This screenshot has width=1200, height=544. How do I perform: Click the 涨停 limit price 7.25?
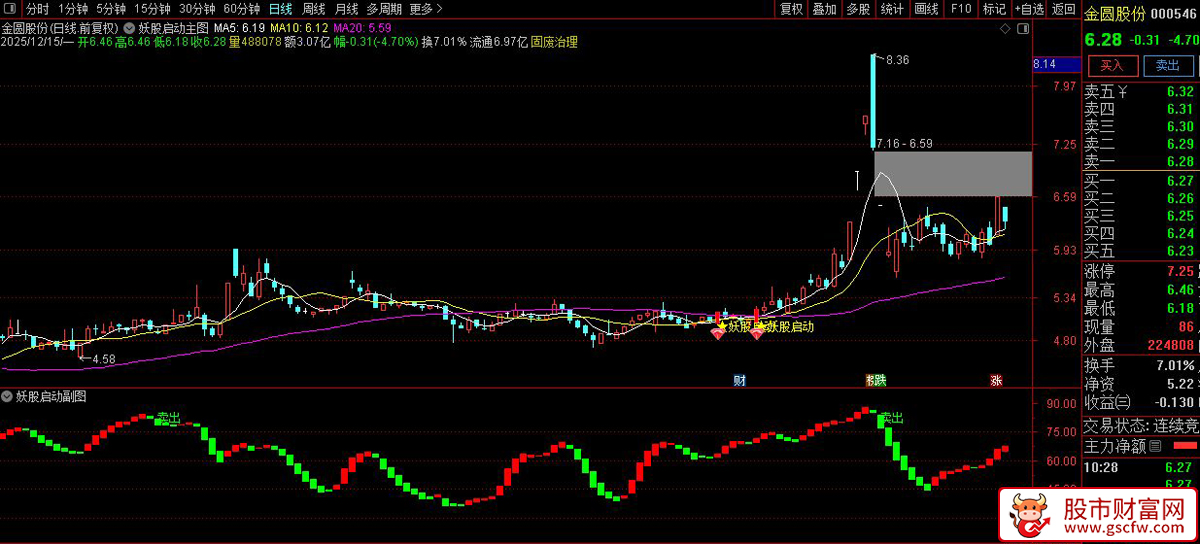pyautogui.click(x=1180, y=271)
